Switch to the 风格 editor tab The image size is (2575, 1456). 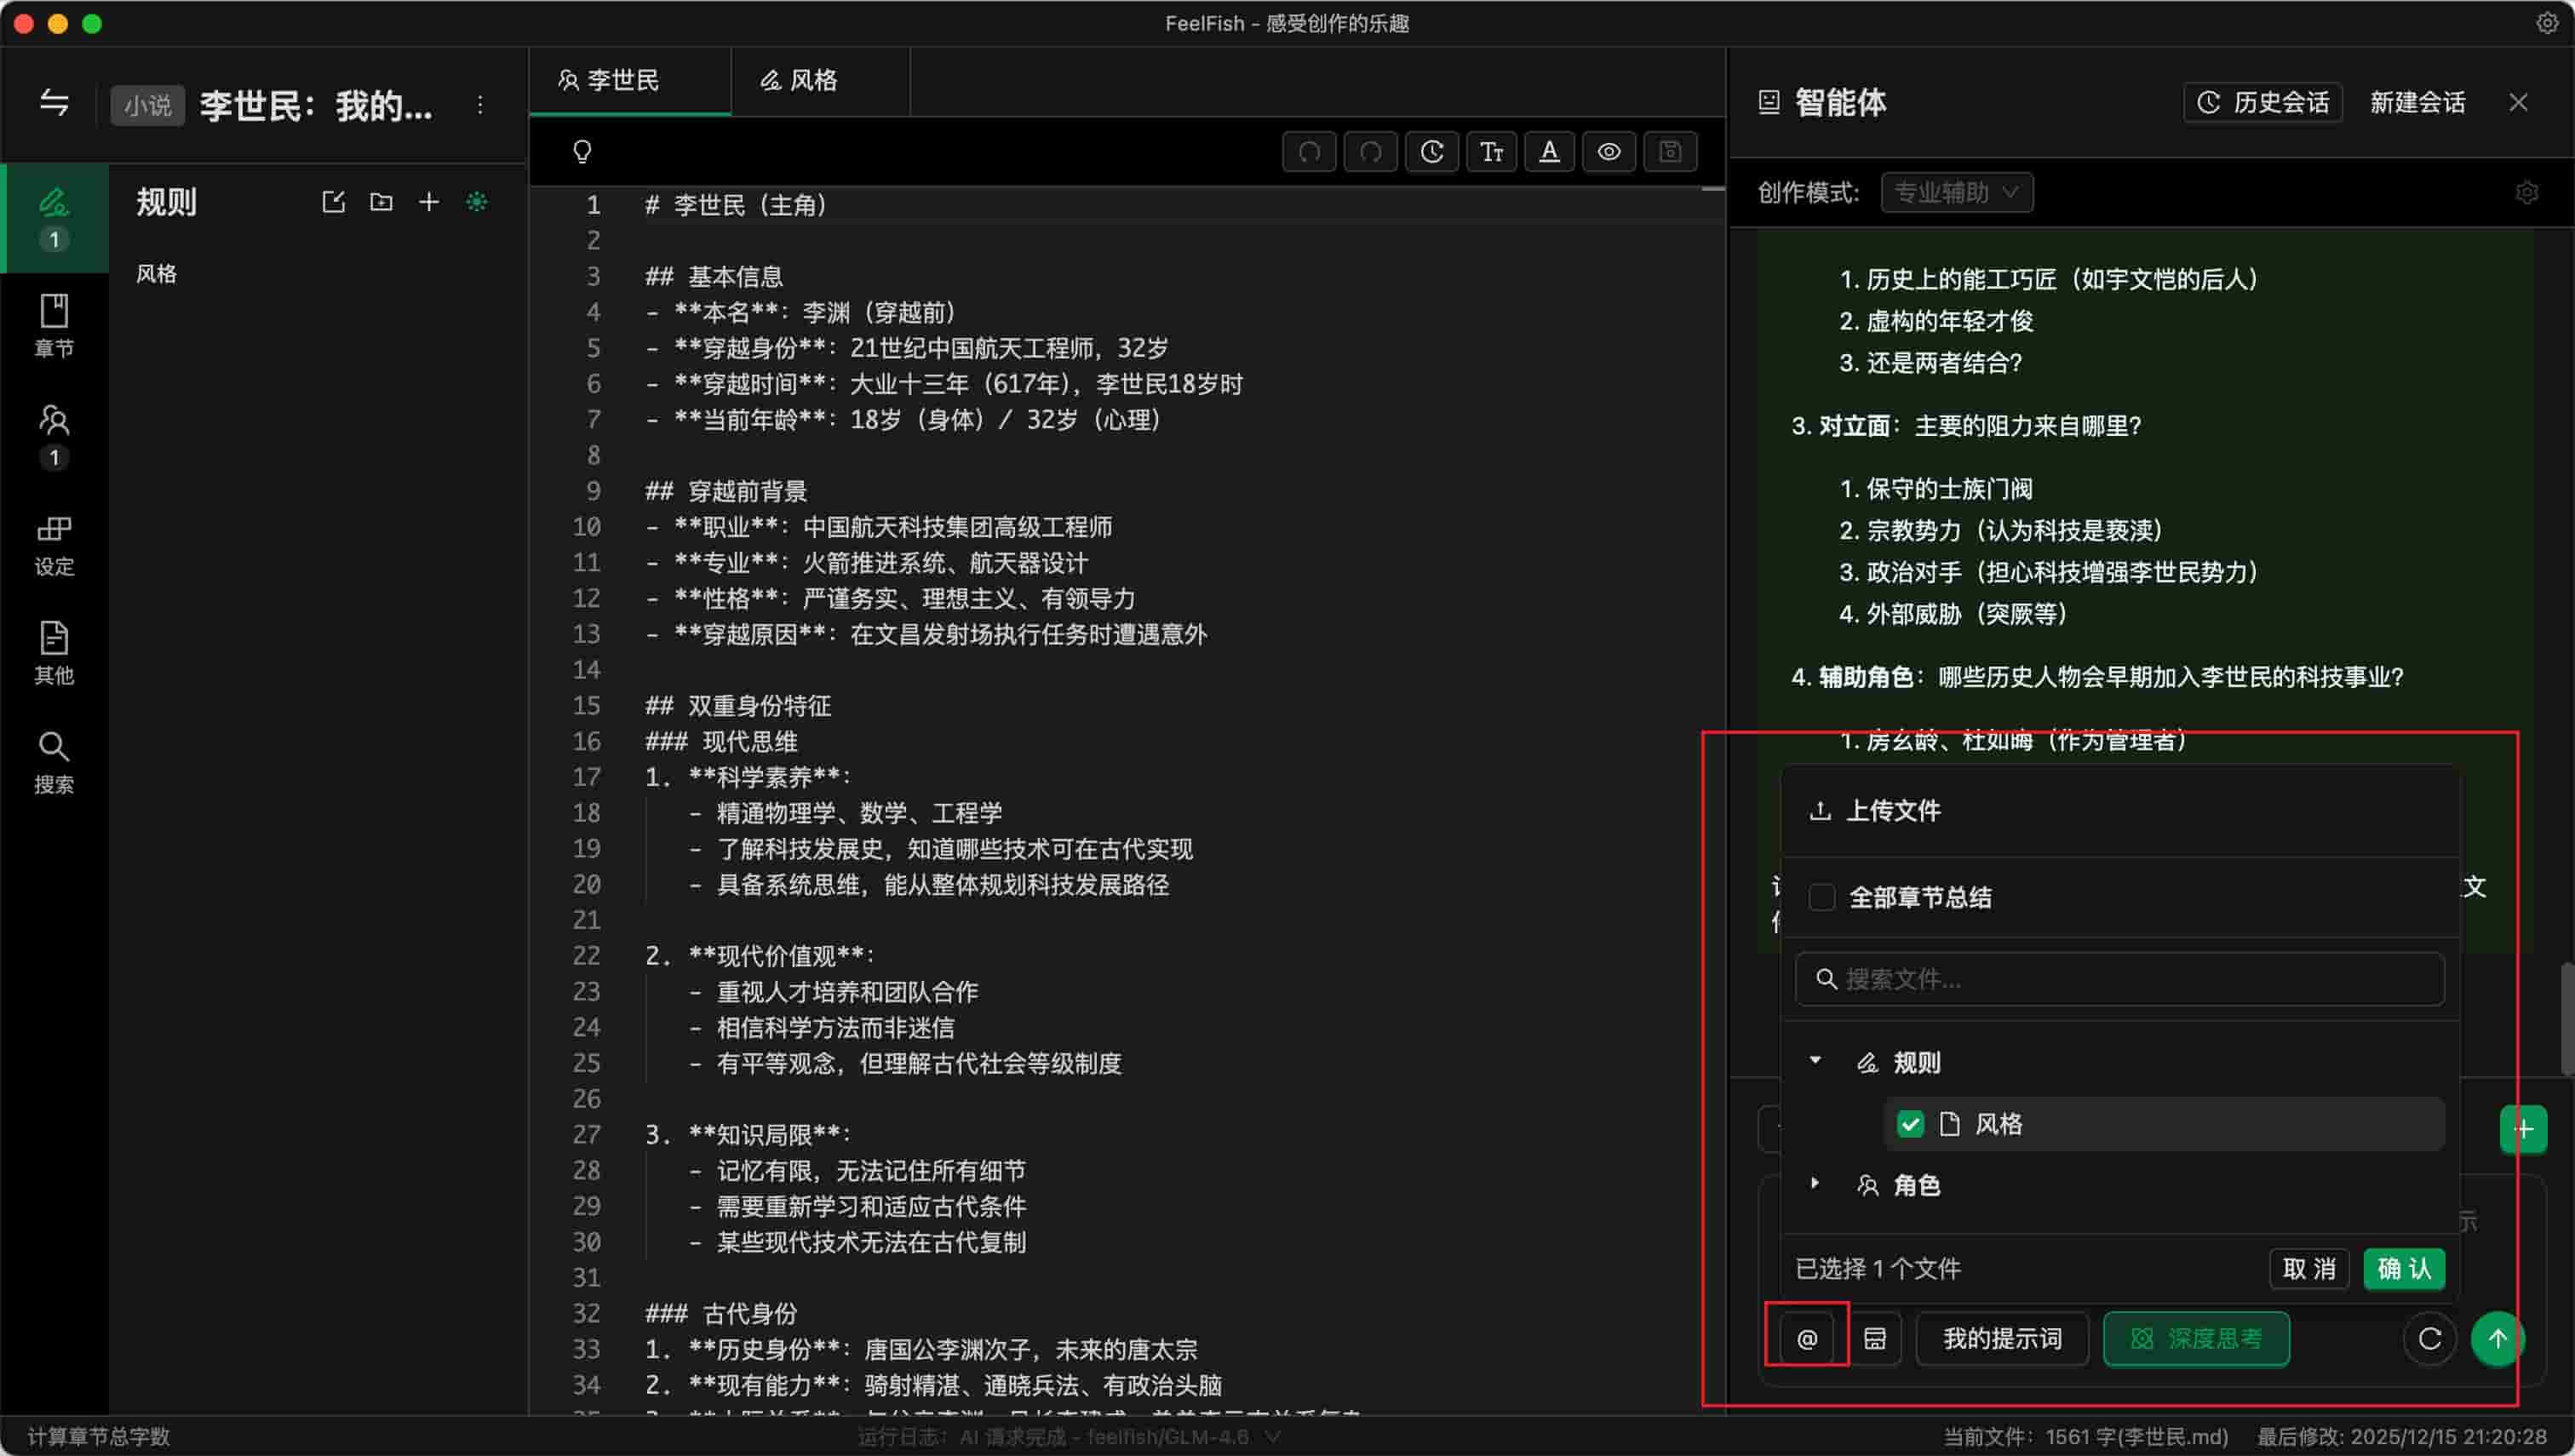[x=800, y=80]
